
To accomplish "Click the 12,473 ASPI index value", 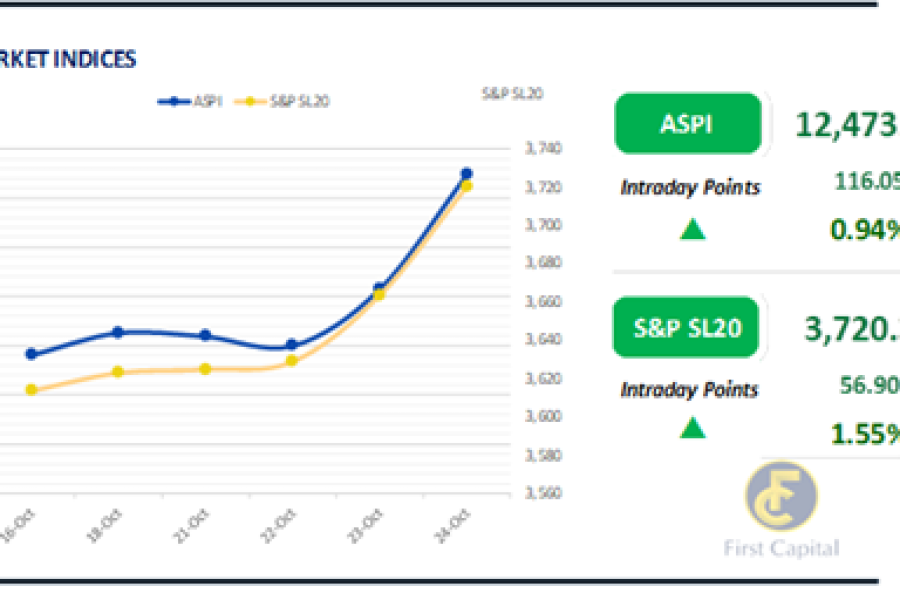I will (x=846, y=124).
